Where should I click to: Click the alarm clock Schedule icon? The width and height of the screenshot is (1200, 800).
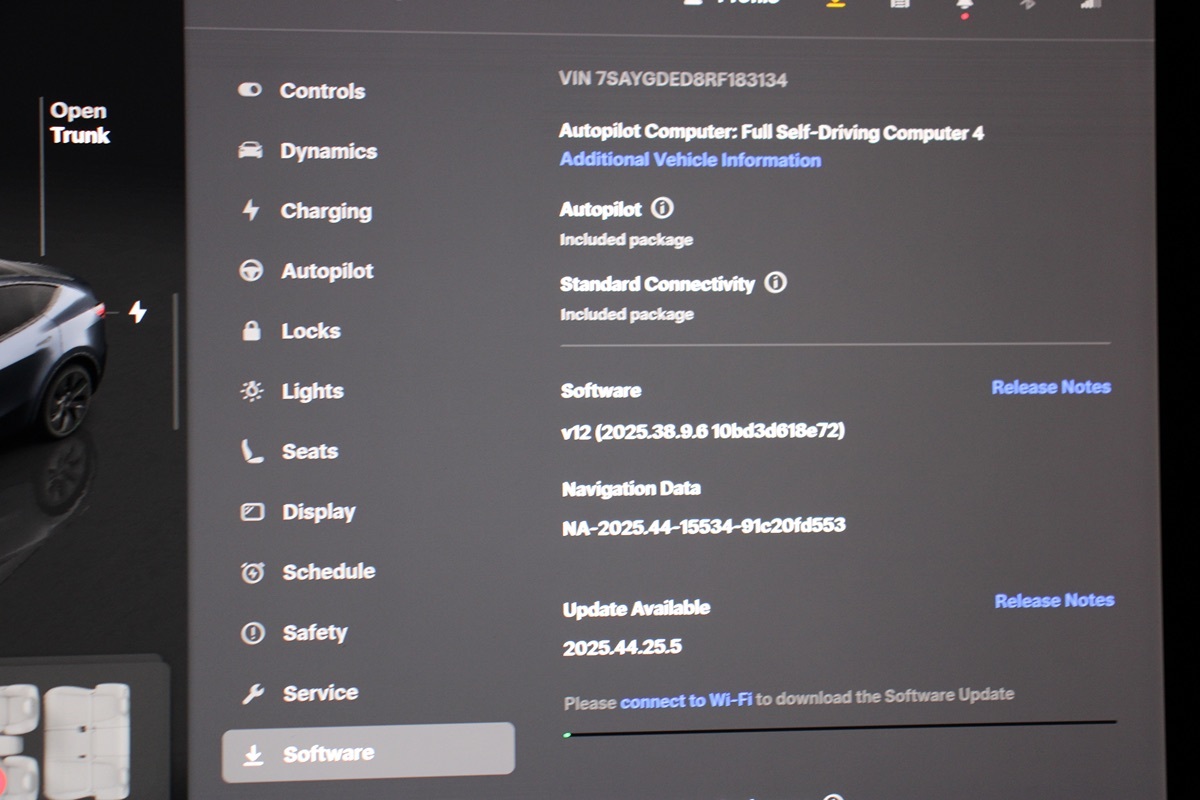[252, 573]
